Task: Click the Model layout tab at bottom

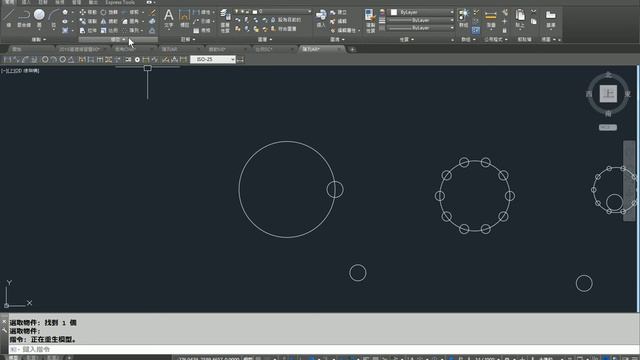Action: click(x=13, y=358)
